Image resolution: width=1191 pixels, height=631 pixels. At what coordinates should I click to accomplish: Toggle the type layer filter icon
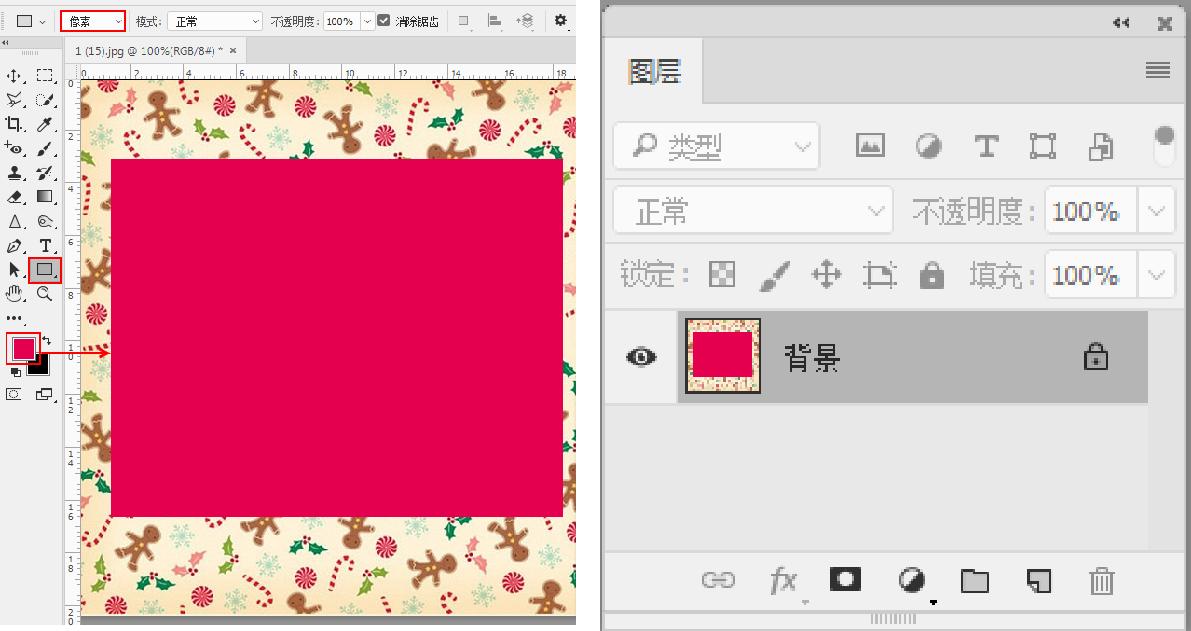[x=986, y=146]
